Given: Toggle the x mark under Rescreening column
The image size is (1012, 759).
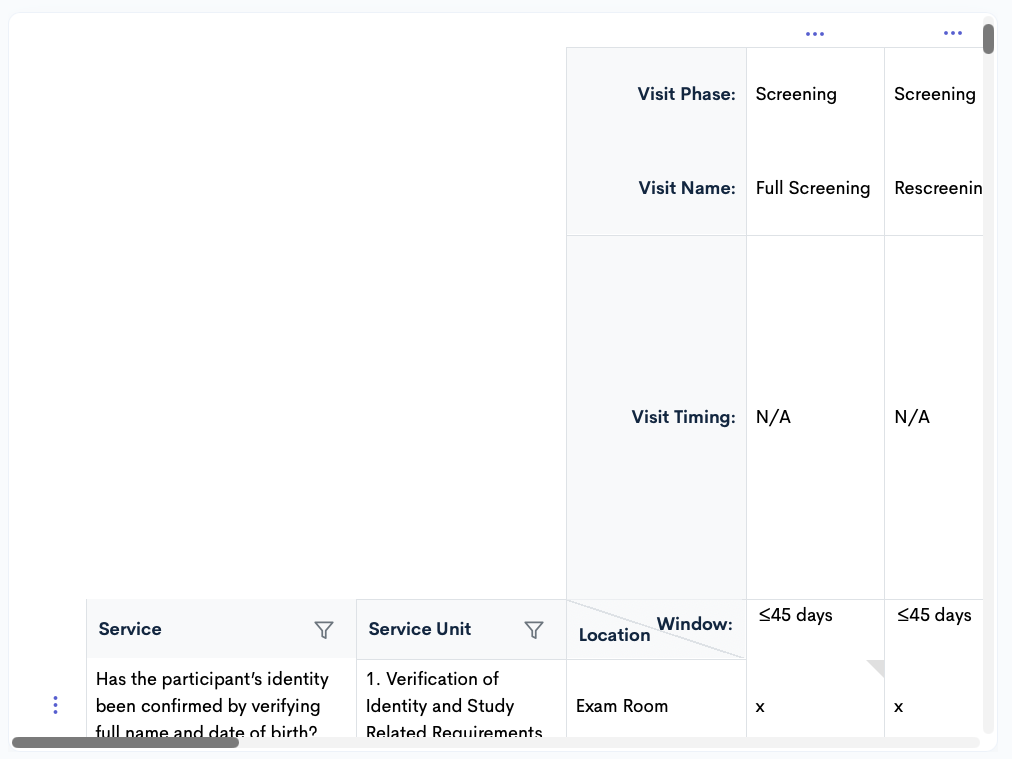Looking at the screenshot, I should [x=898, y=706].
